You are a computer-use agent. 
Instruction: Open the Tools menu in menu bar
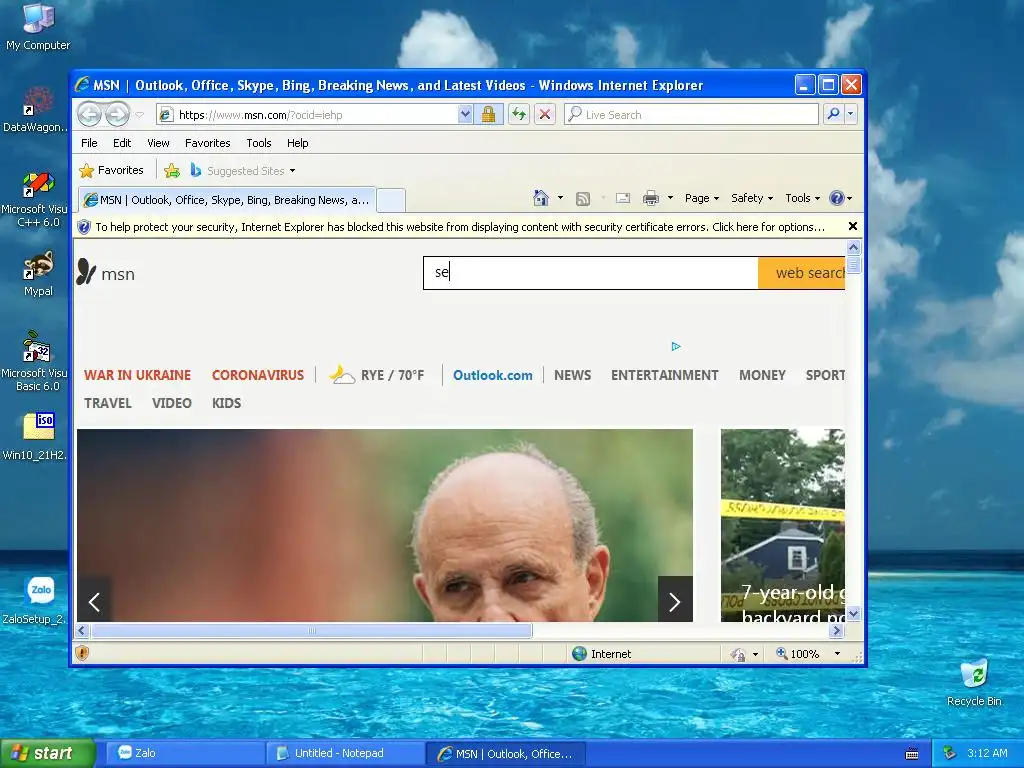point(259,143)
